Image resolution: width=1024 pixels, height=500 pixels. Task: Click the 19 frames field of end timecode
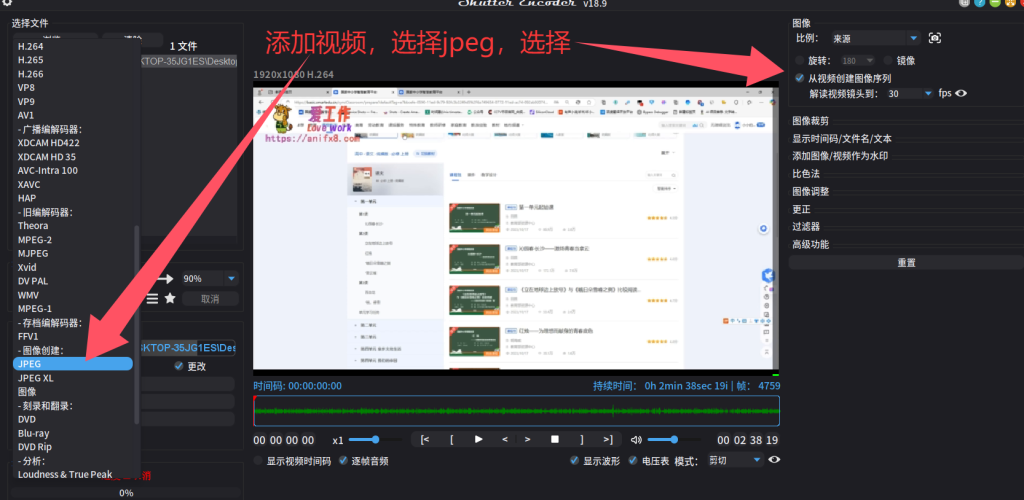coord(772,440)
